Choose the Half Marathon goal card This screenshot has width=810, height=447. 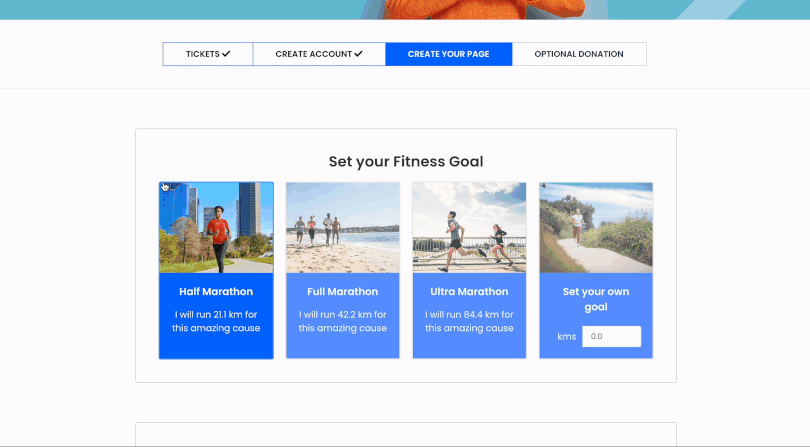click(x=216, y=270)
